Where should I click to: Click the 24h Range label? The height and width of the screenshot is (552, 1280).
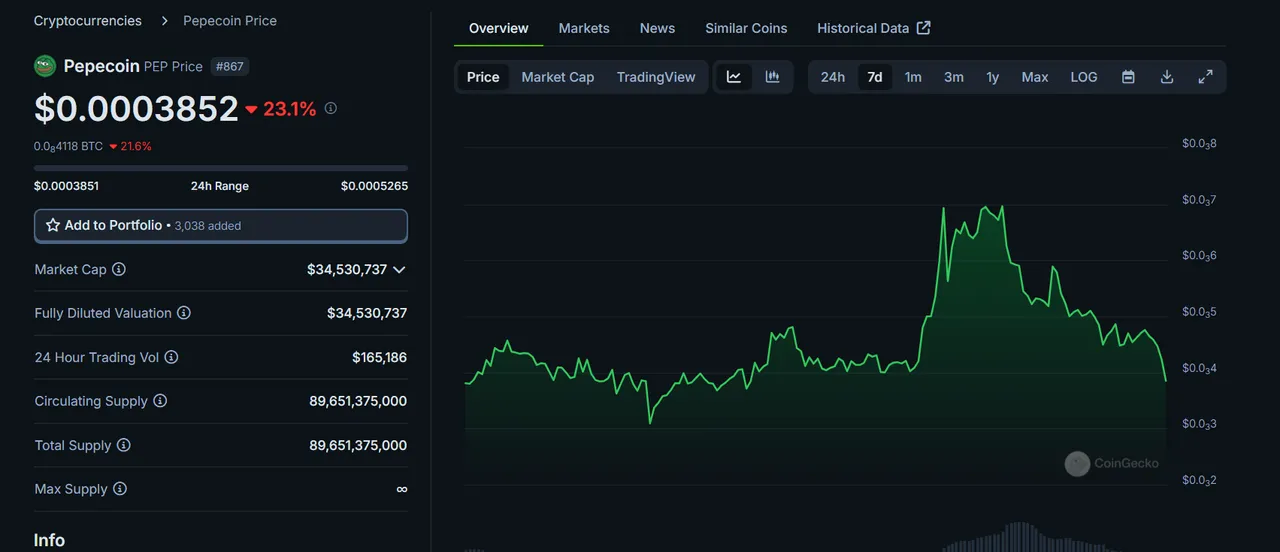point(220,186)
